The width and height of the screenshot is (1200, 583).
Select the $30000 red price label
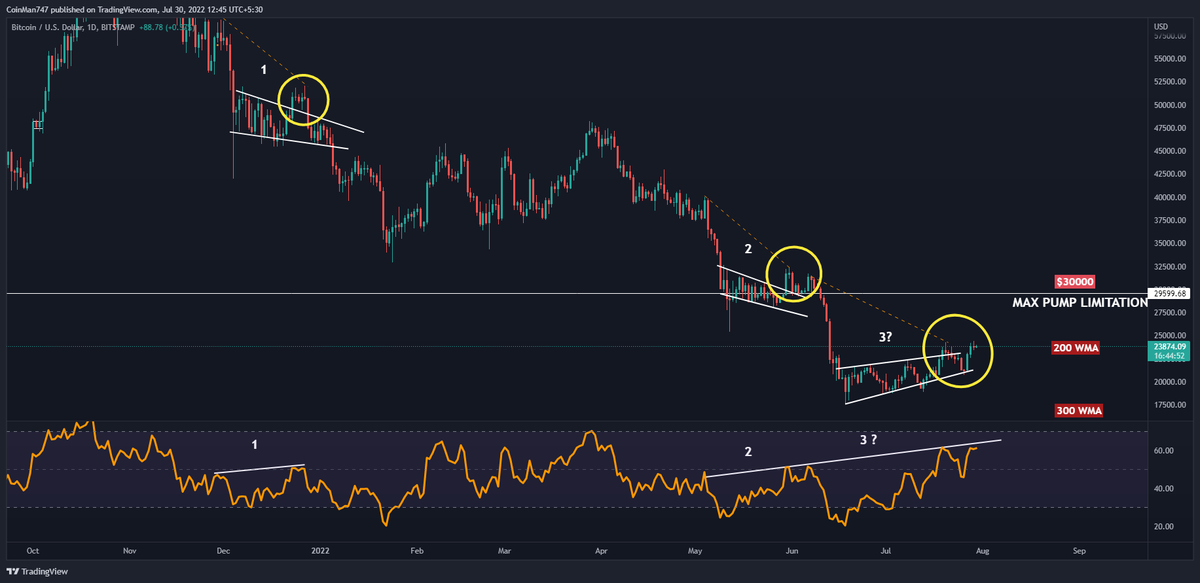pos(1075,282)
